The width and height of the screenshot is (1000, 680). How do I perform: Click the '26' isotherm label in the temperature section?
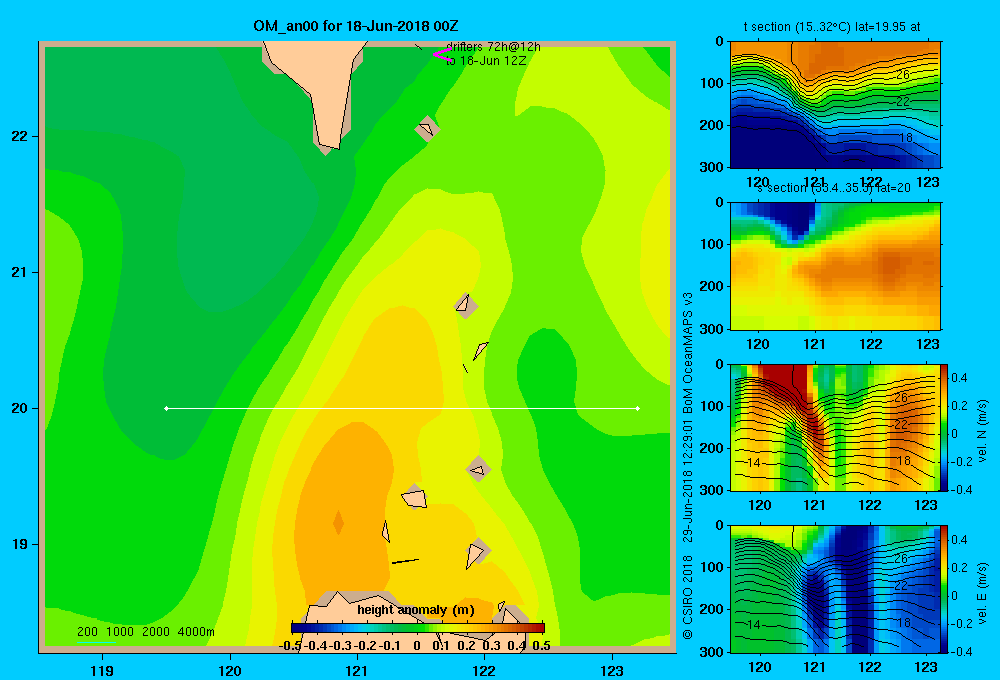click(902, 75)
